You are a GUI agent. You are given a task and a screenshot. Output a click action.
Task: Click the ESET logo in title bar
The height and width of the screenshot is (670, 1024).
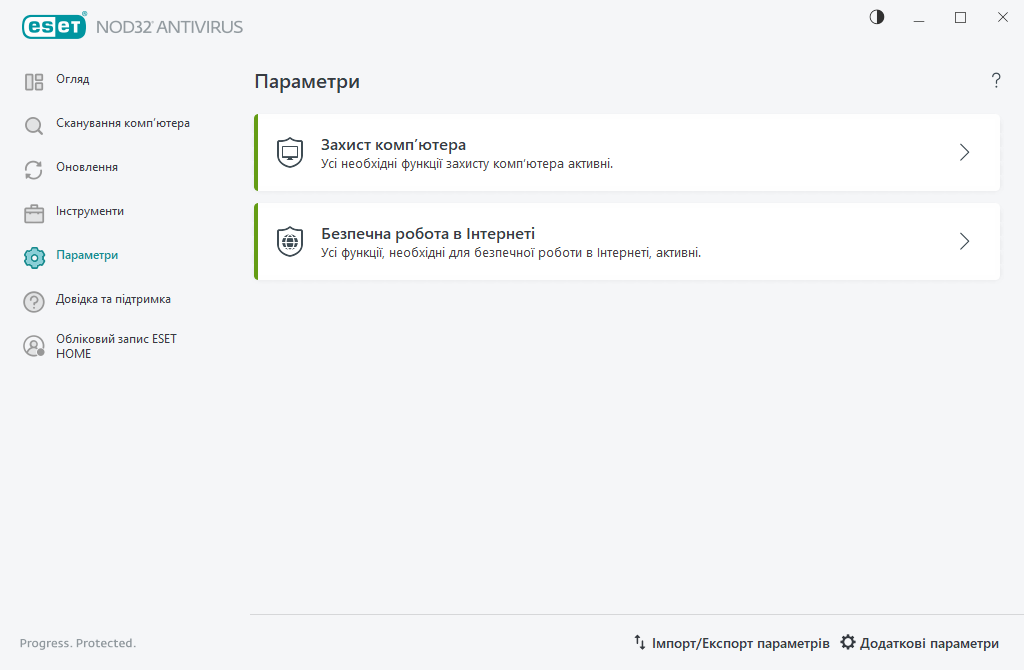coord(54,26)
